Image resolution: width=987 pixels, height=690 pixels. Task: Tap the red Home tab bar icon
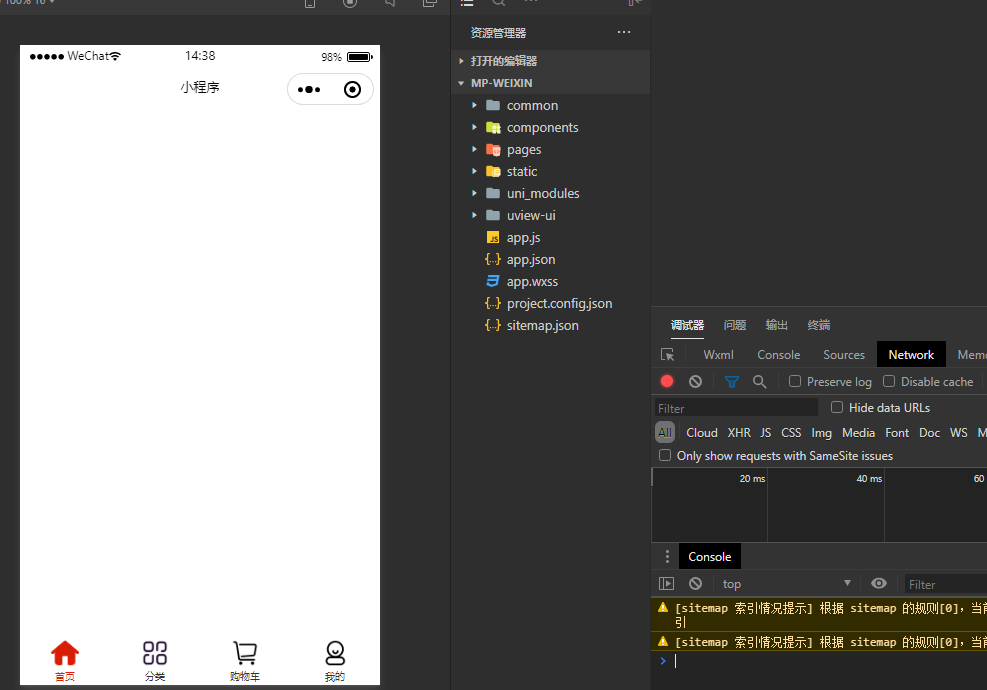pos(65,654)
